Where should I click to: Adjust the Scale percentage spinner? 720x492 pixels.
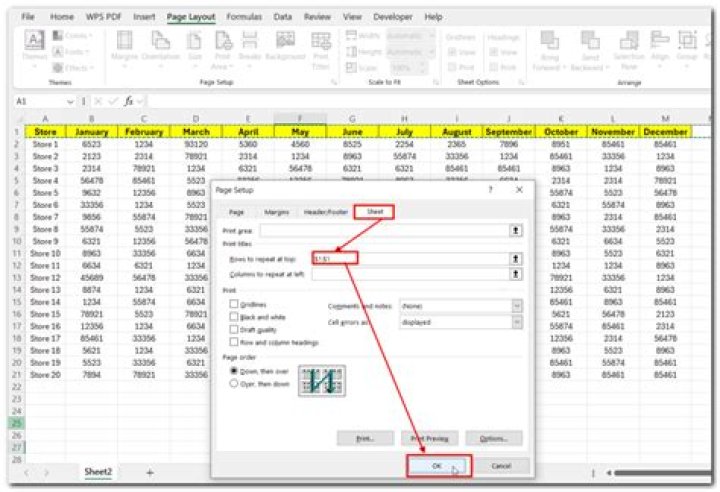(423, 68)
